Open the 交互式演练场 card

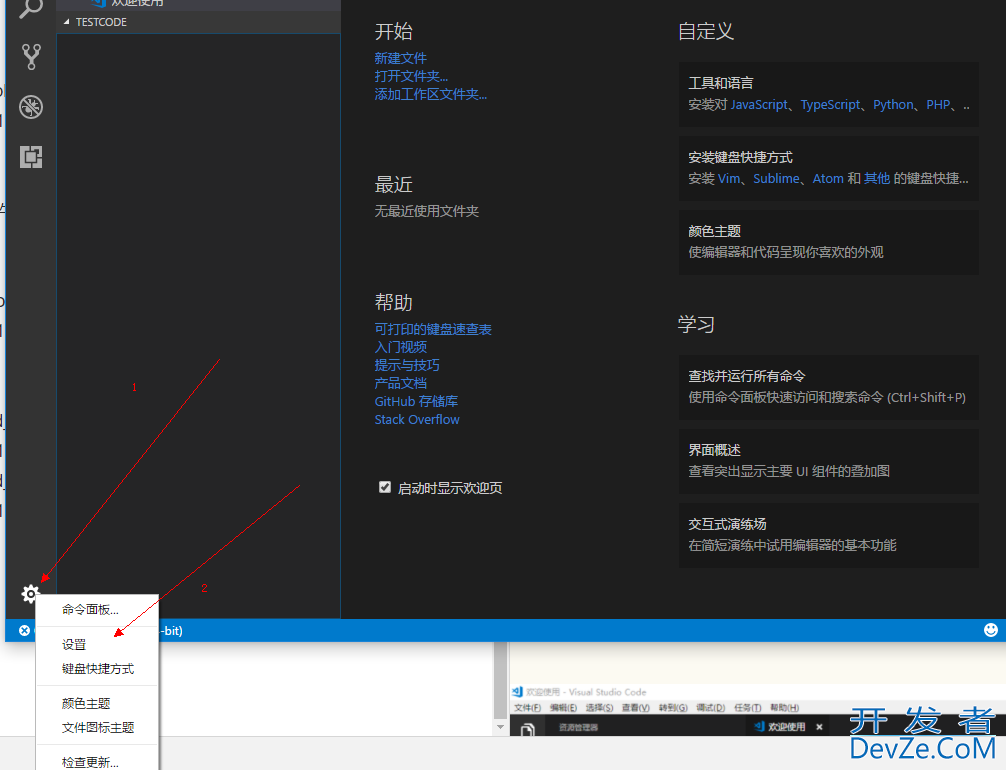(829, 535)
